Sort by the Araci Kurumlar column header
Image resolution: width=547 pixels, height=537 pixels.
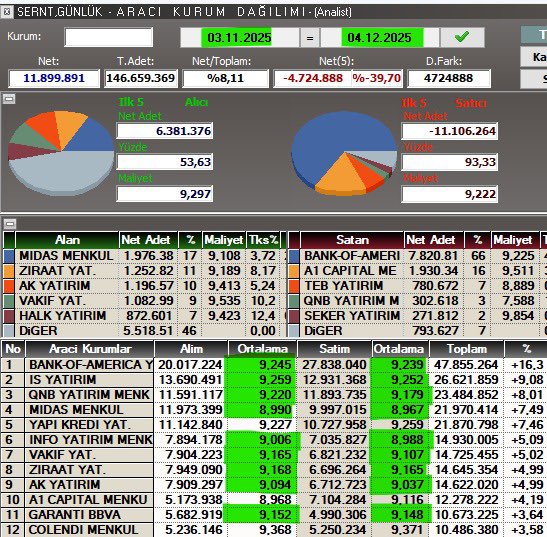pyautogui.click(x=90, y=349)
